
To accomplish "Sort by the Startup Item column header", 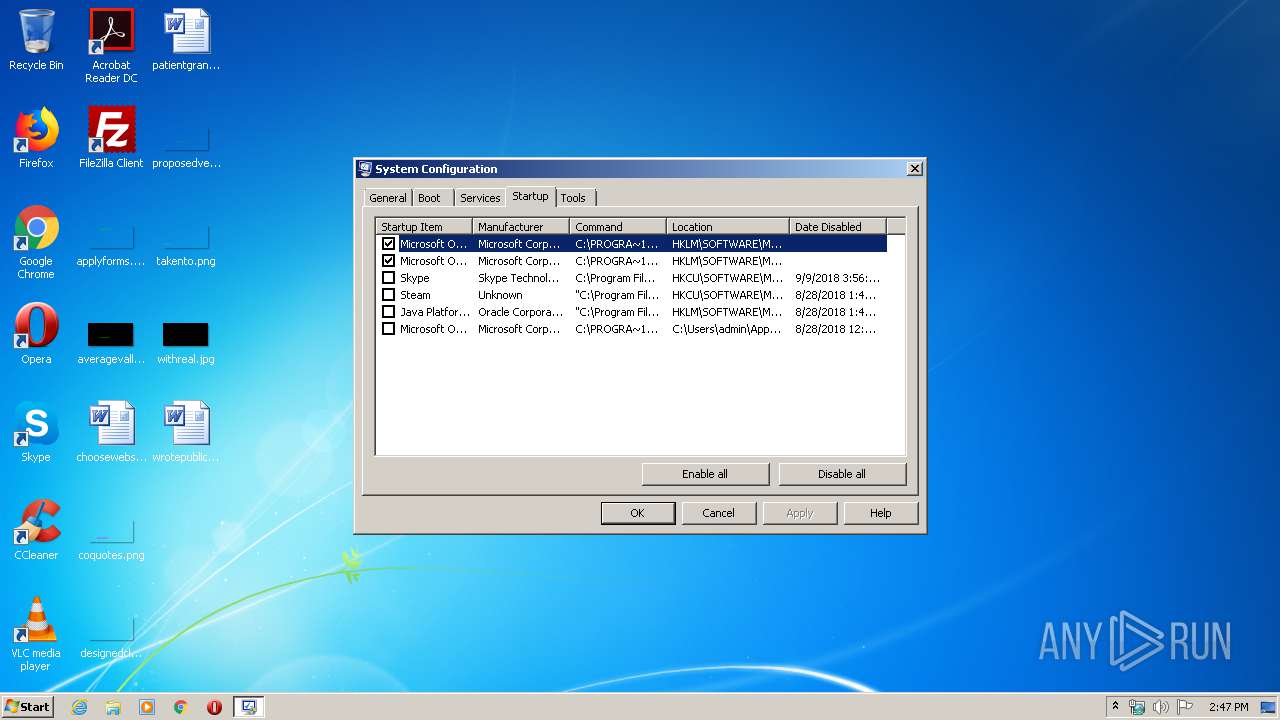I will [424, 227].
